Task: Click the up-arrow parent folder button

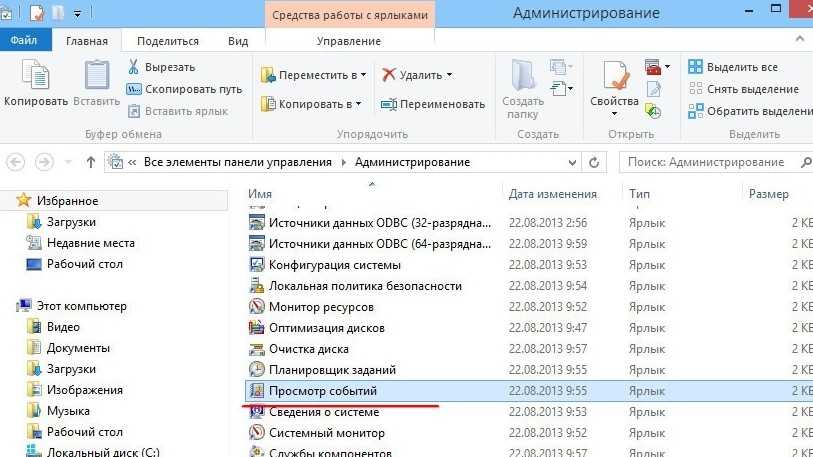Action: 91,162
